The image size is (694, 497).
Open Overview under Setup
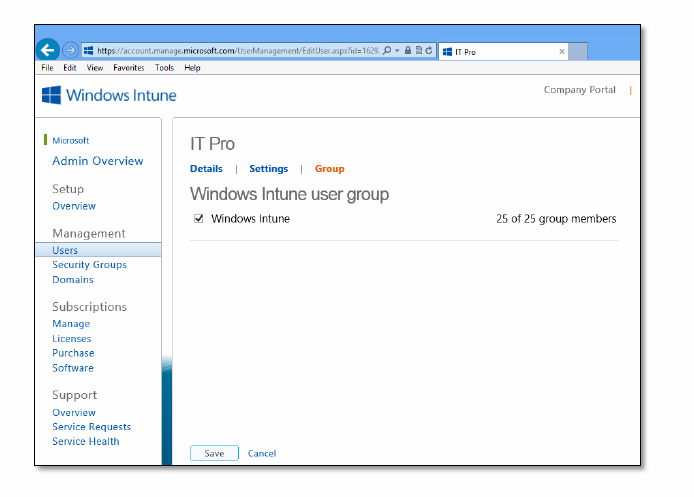click(74, 206)
